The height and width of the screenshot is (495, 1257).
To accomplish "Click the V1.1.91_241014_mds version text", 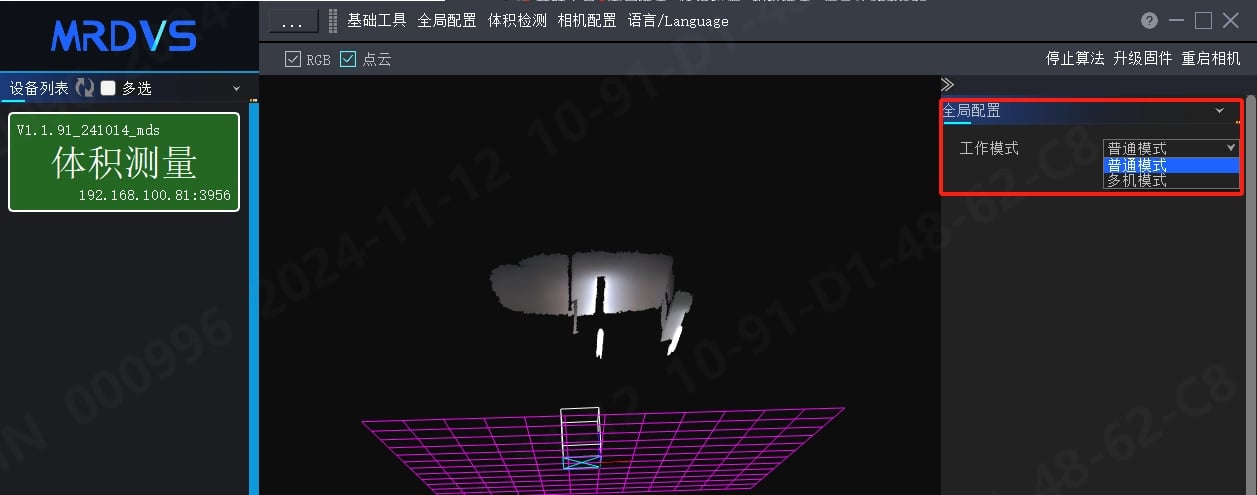I will (88, 130).
